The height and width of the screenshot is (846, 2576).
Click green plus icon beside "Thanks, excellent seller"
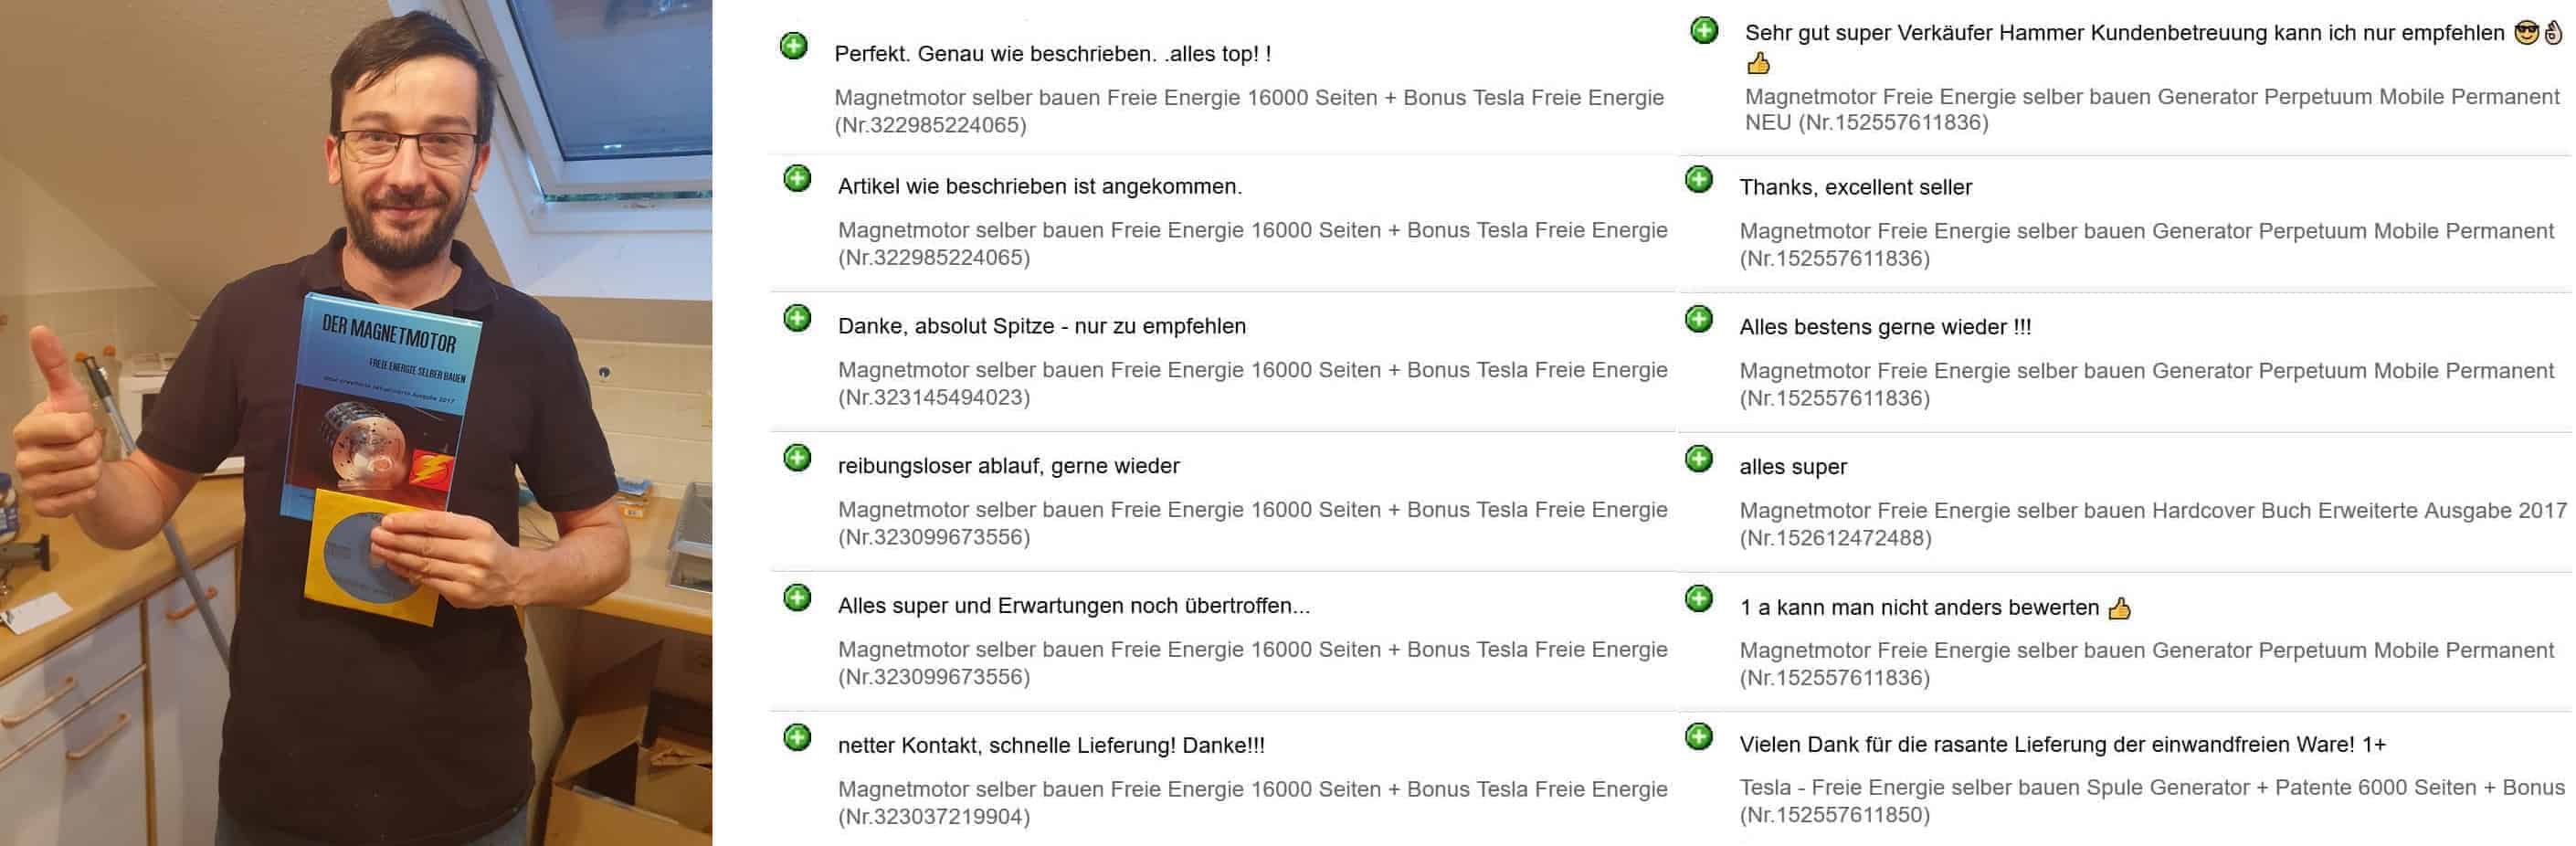(x=1698, y=180)
